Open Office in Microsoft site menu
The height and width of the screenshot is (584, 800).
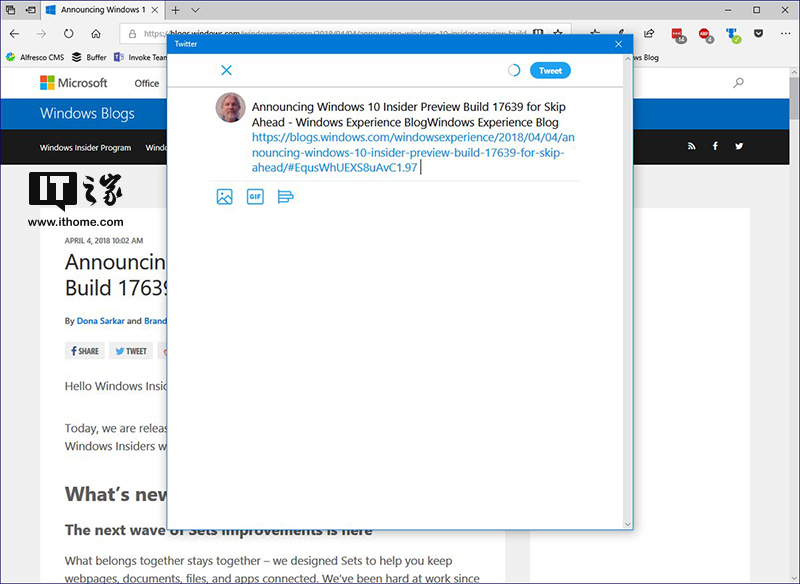[x=146, y=83]
